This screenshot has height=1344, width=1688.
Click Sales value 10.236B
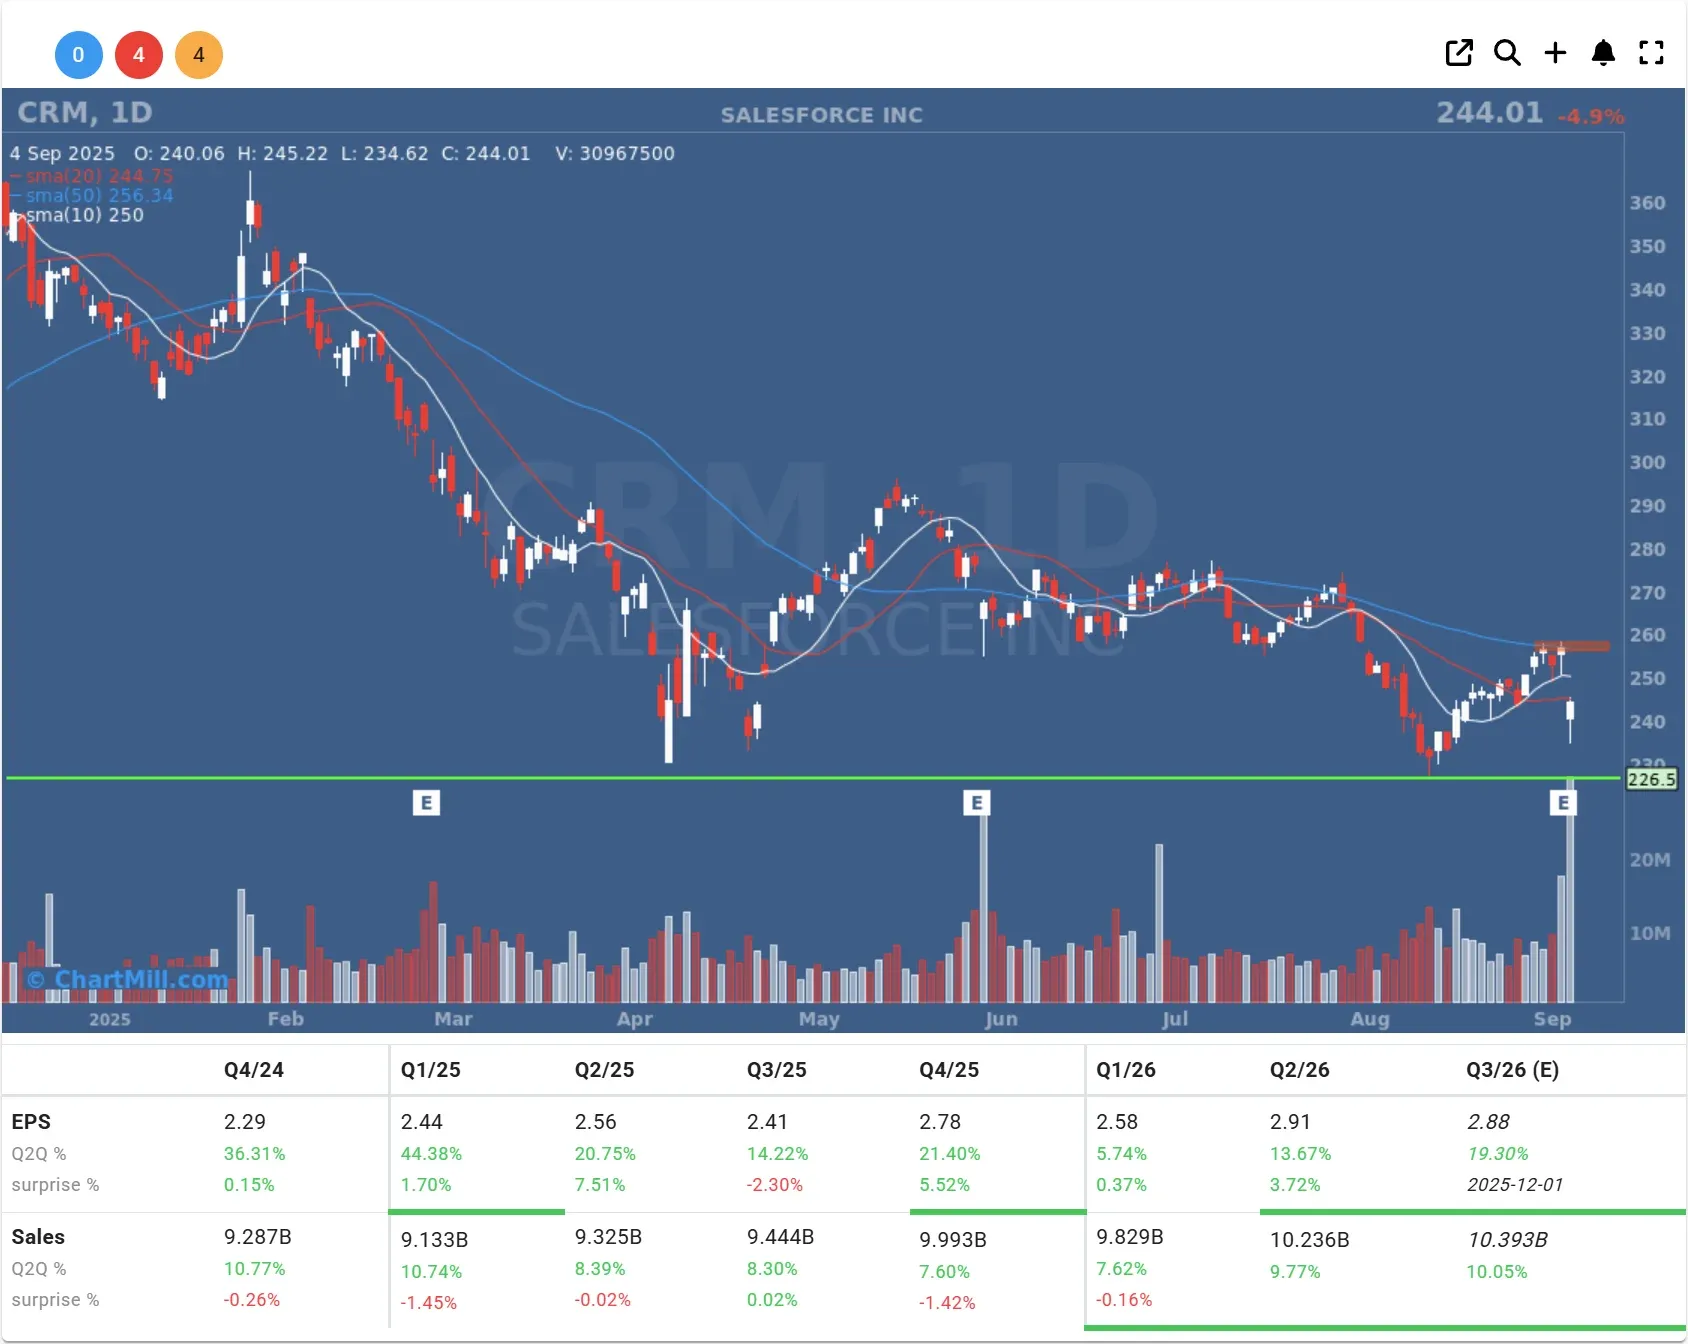click(1310, 1240)
